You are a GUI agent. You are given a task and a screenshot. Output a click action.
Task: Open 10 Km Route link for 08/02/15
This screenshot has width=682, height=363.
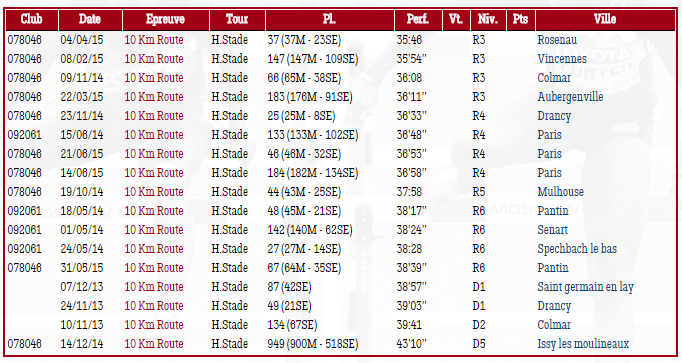pyautogui.click(x=154, y=59)
